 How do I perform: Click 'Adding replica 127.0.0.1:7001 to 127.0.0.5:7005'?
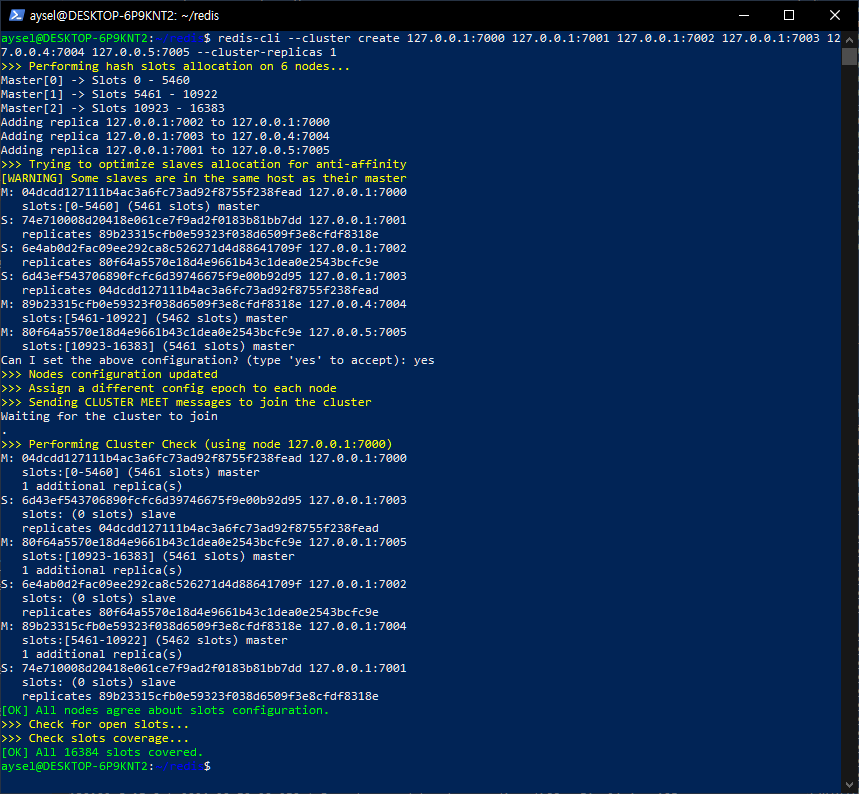coord(165,150)
